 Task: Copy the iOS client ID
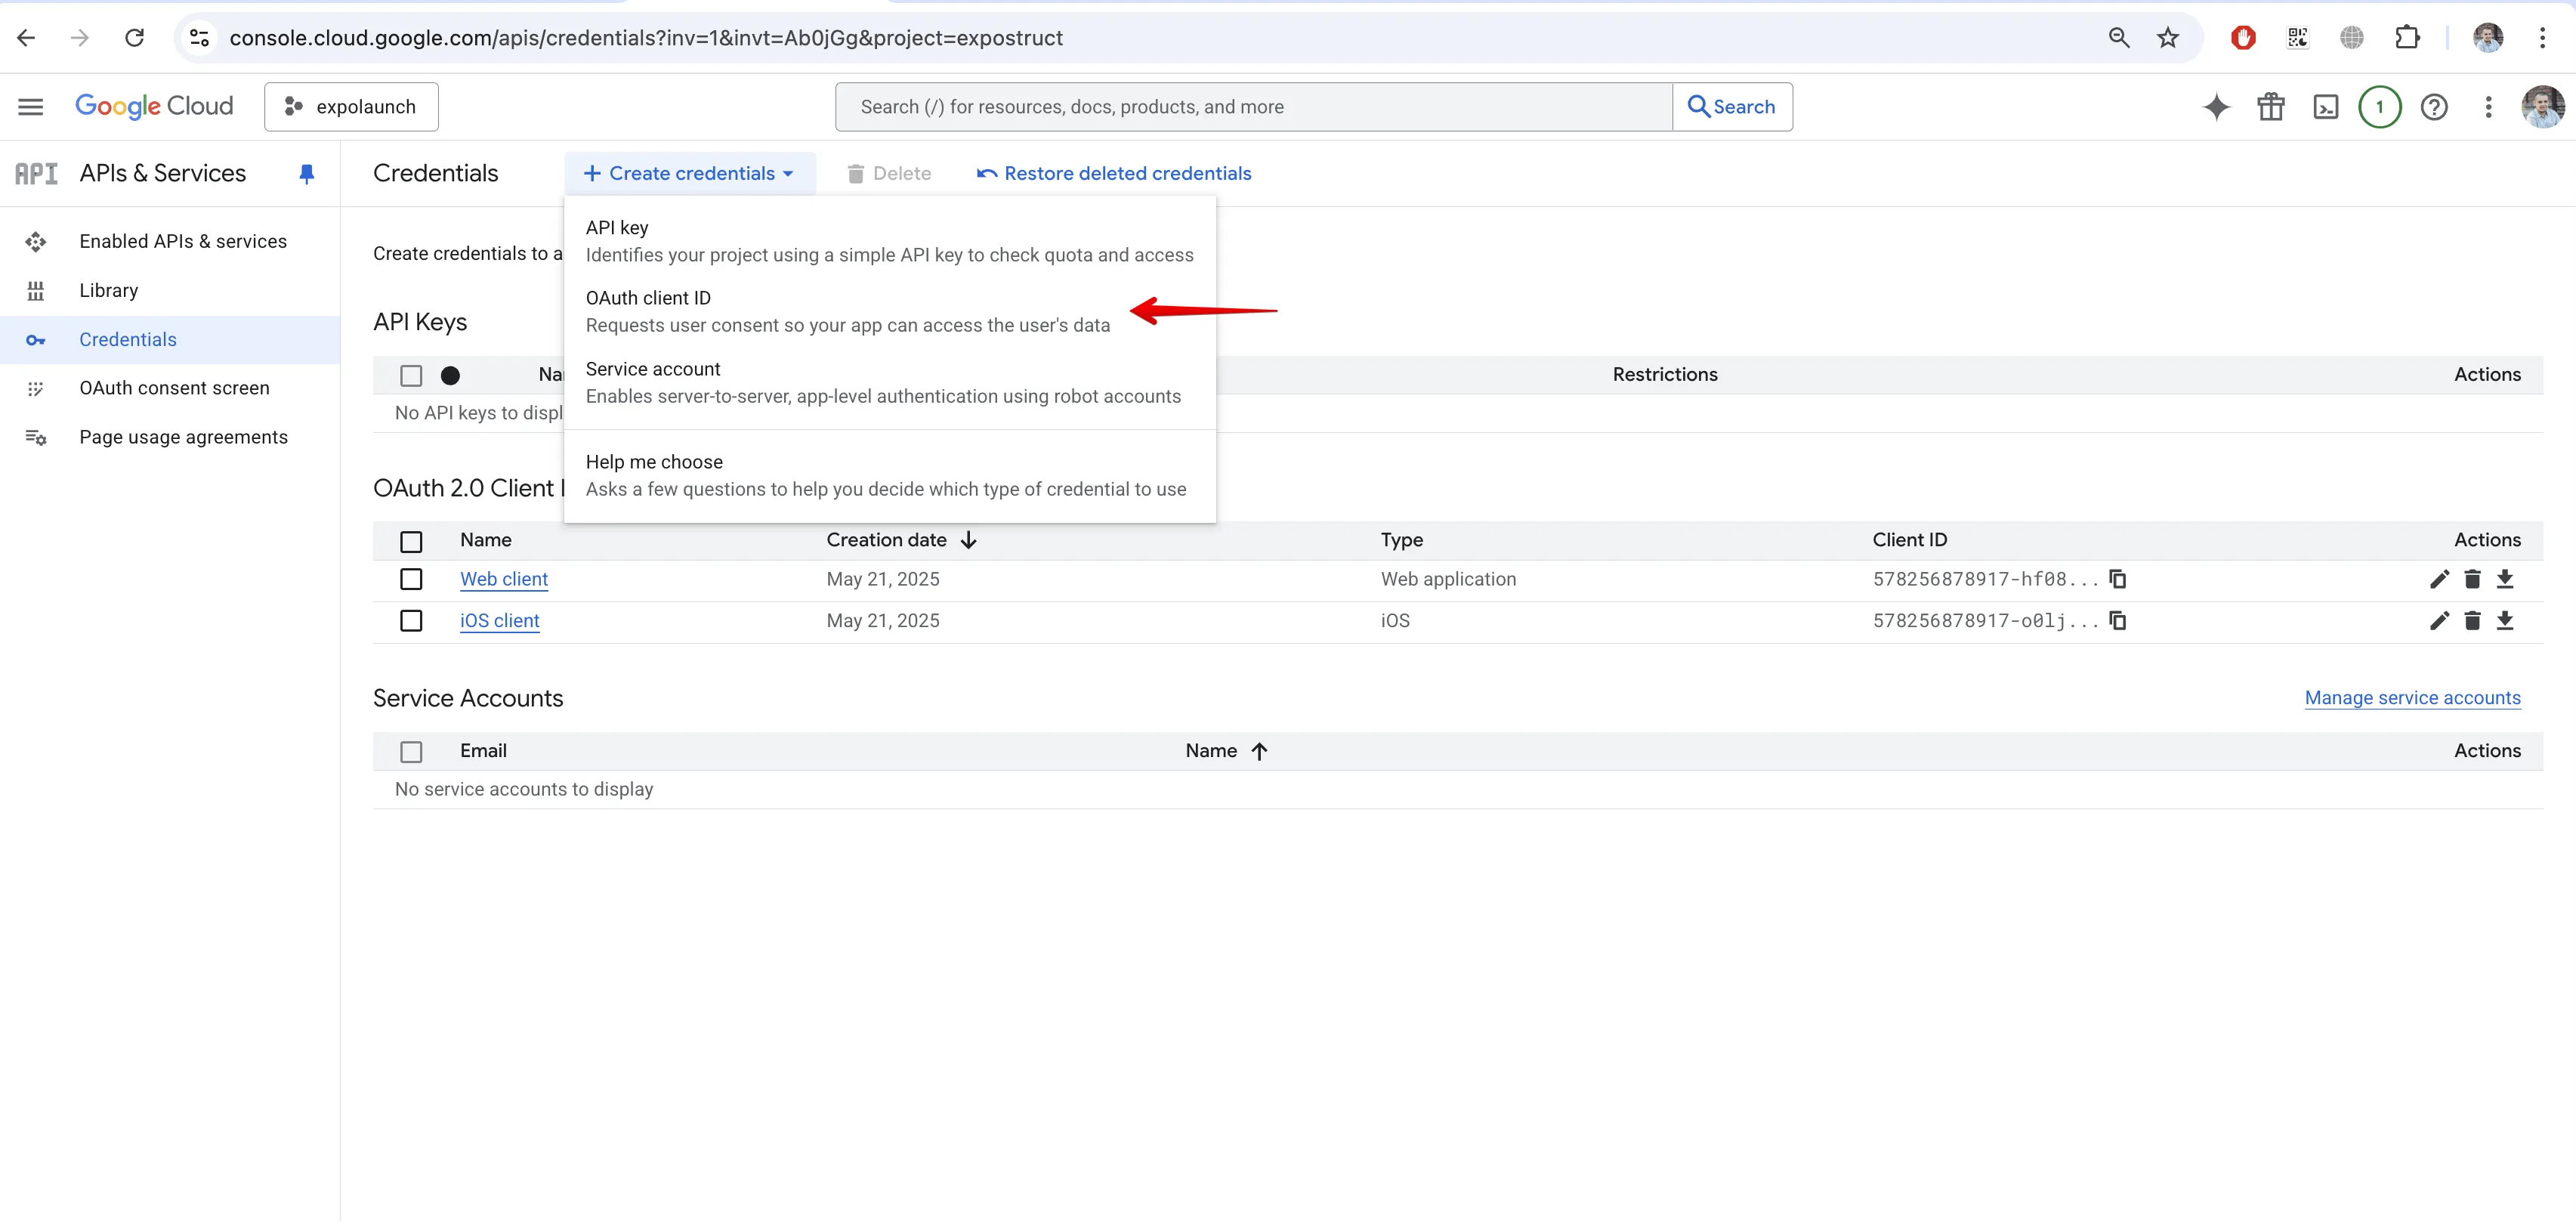tap(2117, 621)
